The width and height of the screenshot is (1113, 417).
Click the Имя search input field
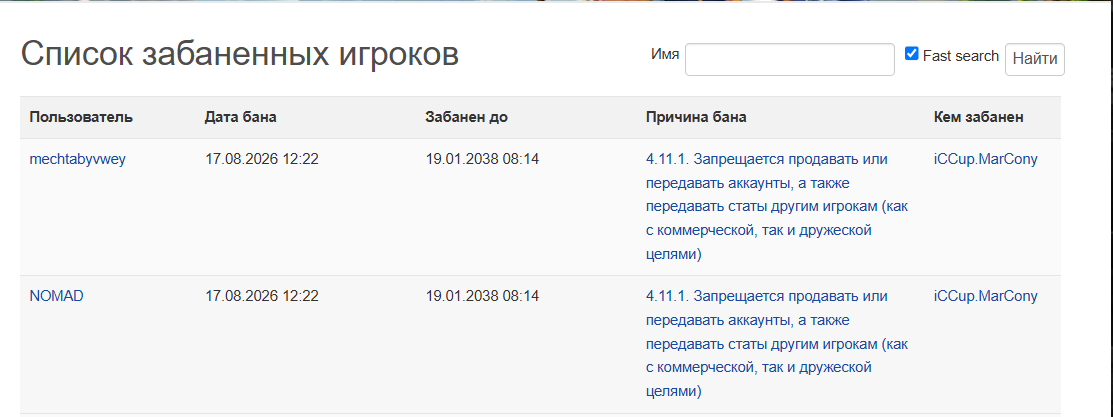coord(789,60)
